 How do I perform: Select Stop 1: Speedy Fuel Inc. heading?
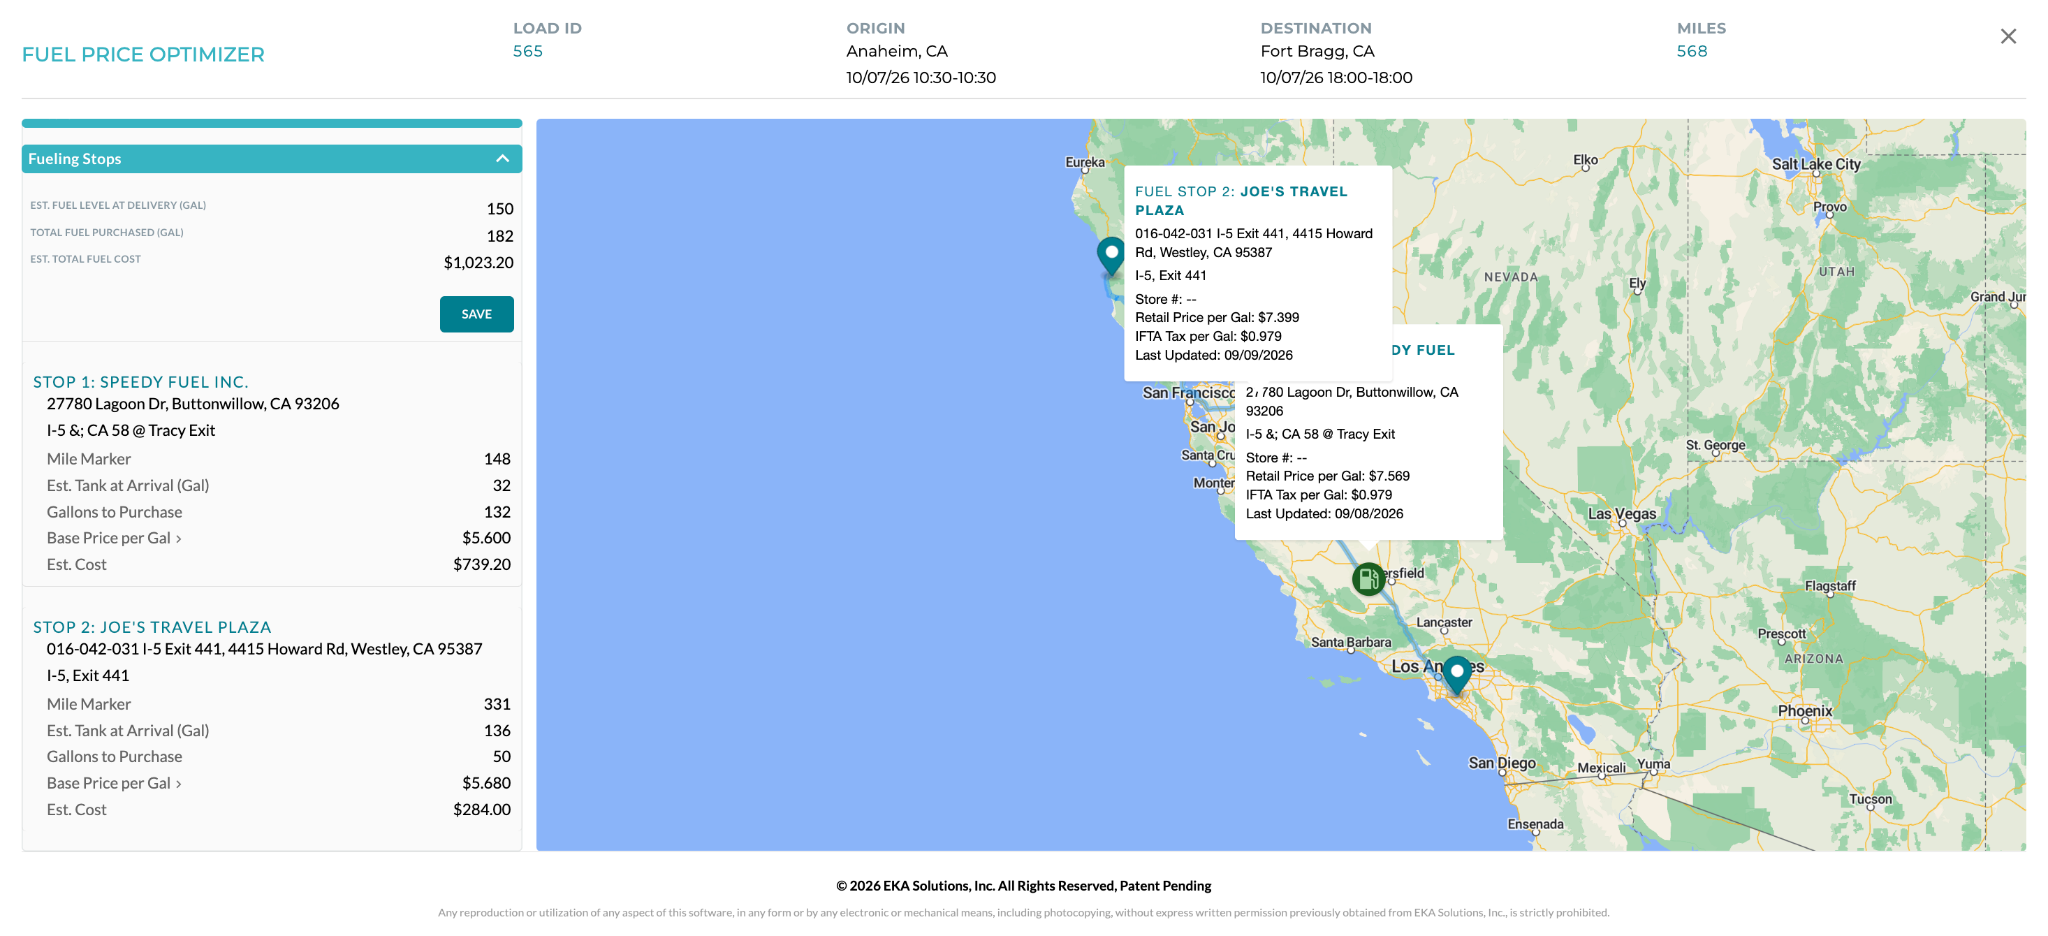click(x=141, y=382)
